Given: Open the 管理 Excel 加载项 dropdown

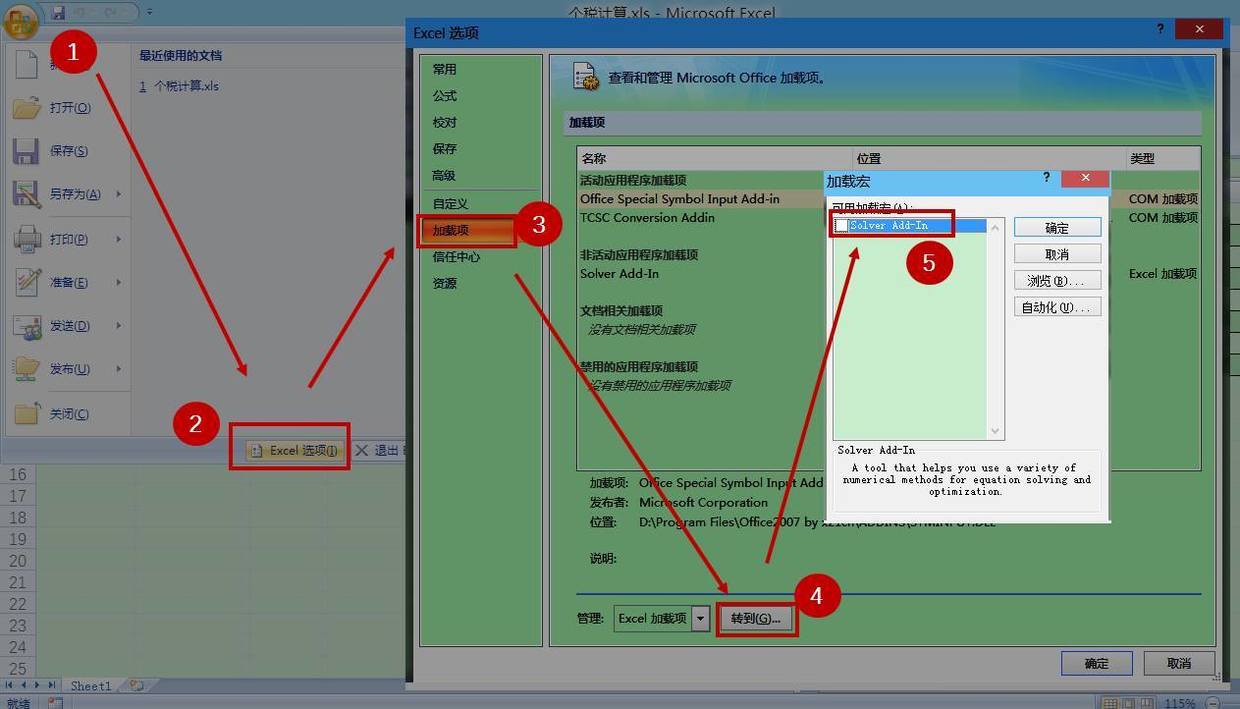Looking at the screenshot, I should pos(700,619).
